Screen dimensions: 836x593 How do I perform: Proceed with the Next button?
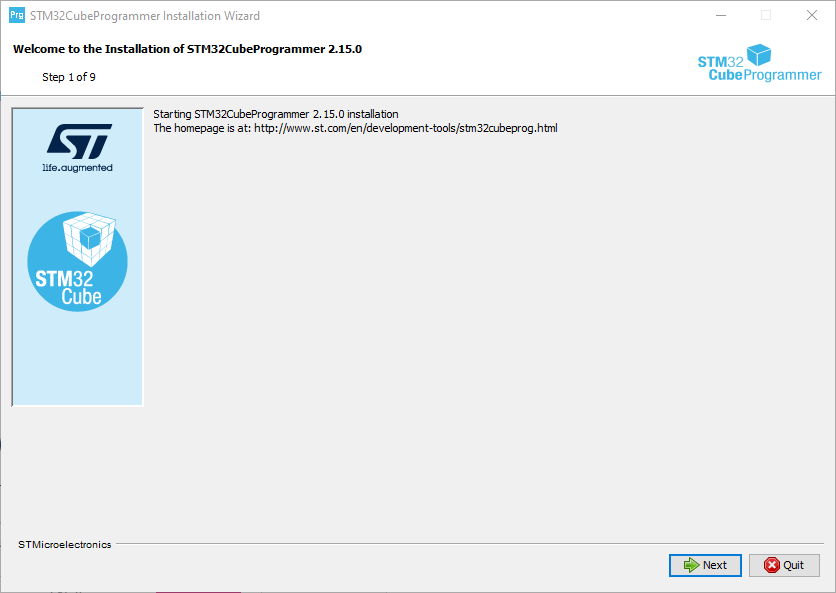705,565
